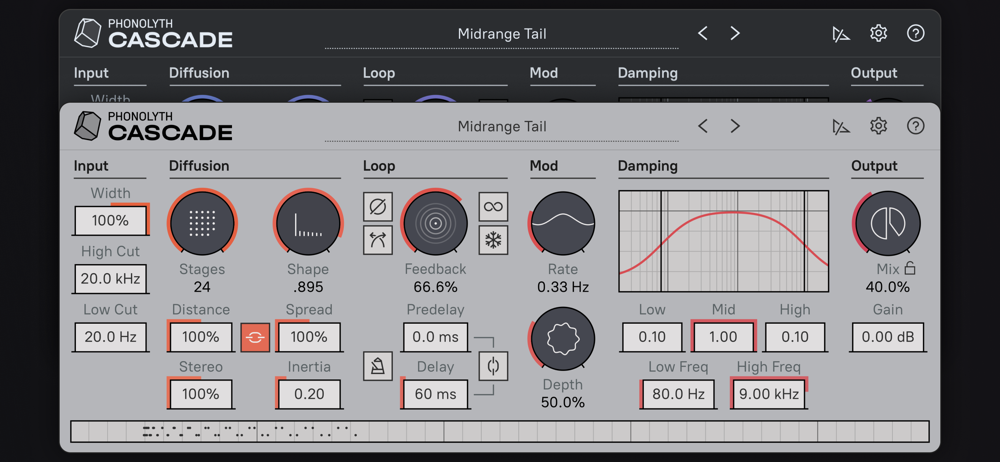
Task: Click the Diffusion section heading in light window
Action: (x=199, y=166)
